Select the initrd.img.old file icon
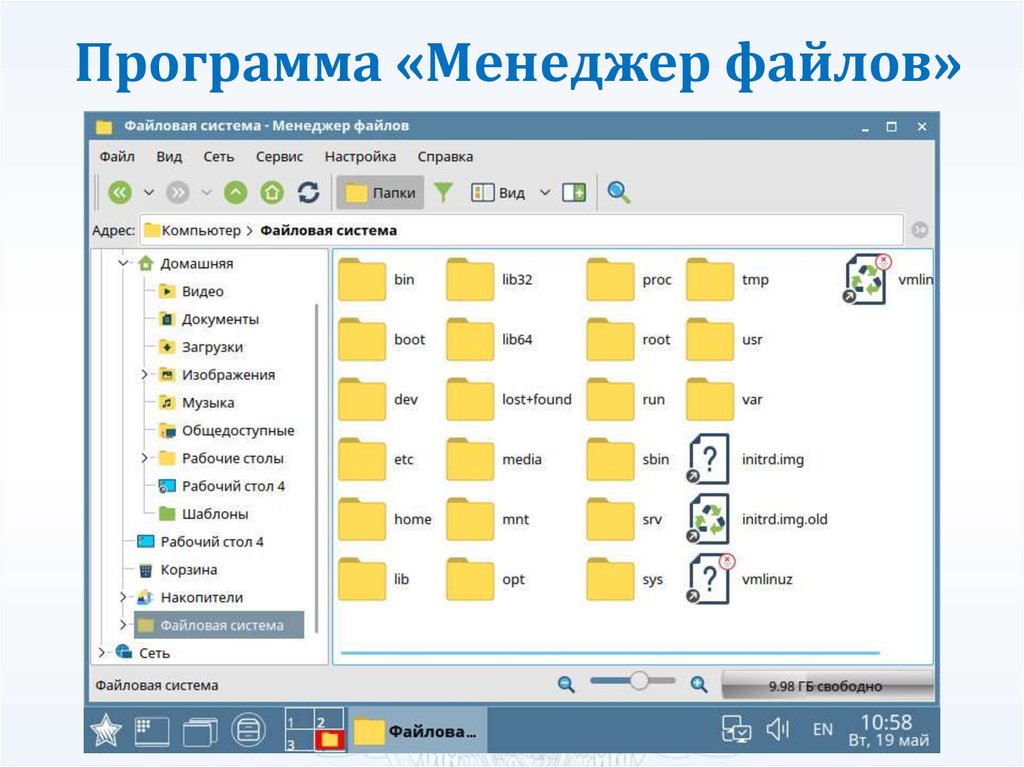1024x767 pixels. tap(709, 519)
